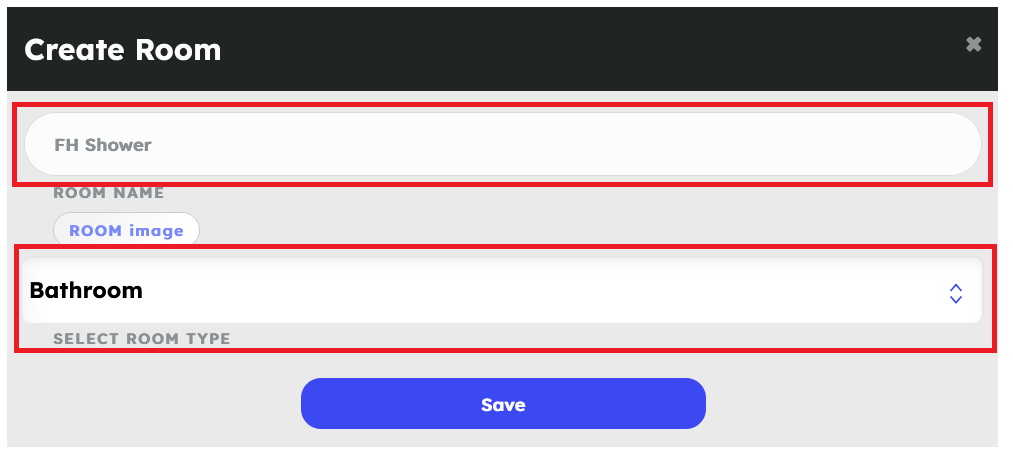Save the new FH Shower room
Image resolution: width=1013 pixels, height=457 pixels.
pos(503,404)
